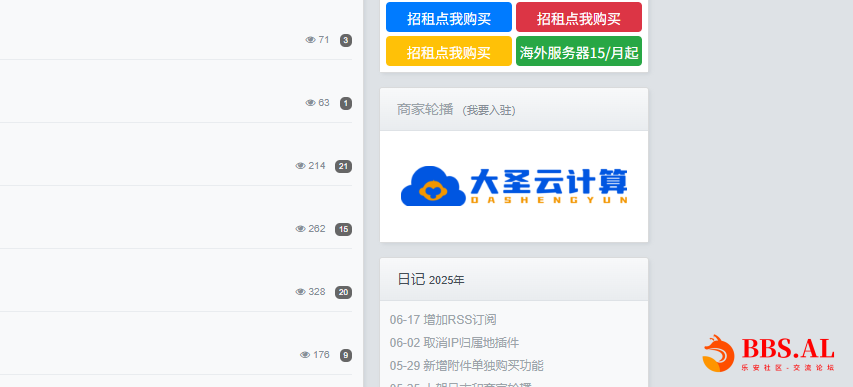Viewport: 853px width, 387px height.
Task: Click the yellow 招租点我购买 button
Action: click(449, 51)
